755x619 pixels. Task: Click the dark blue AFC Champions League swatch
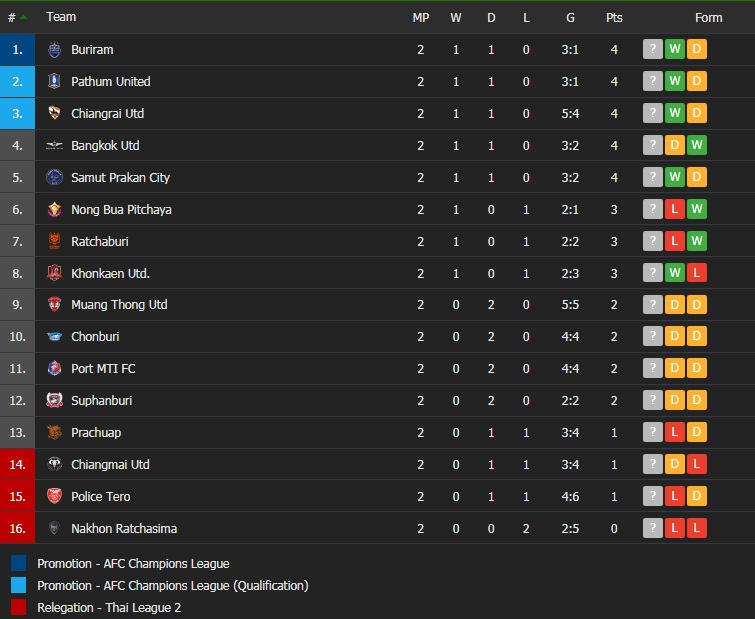pos(19,563)
